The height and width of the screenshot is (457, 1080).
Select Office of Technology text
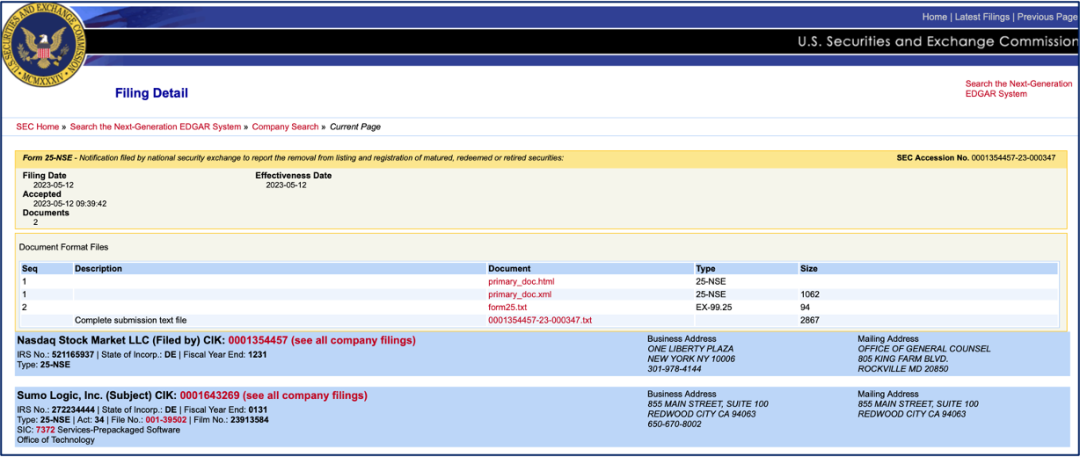[x=55, y=440]
